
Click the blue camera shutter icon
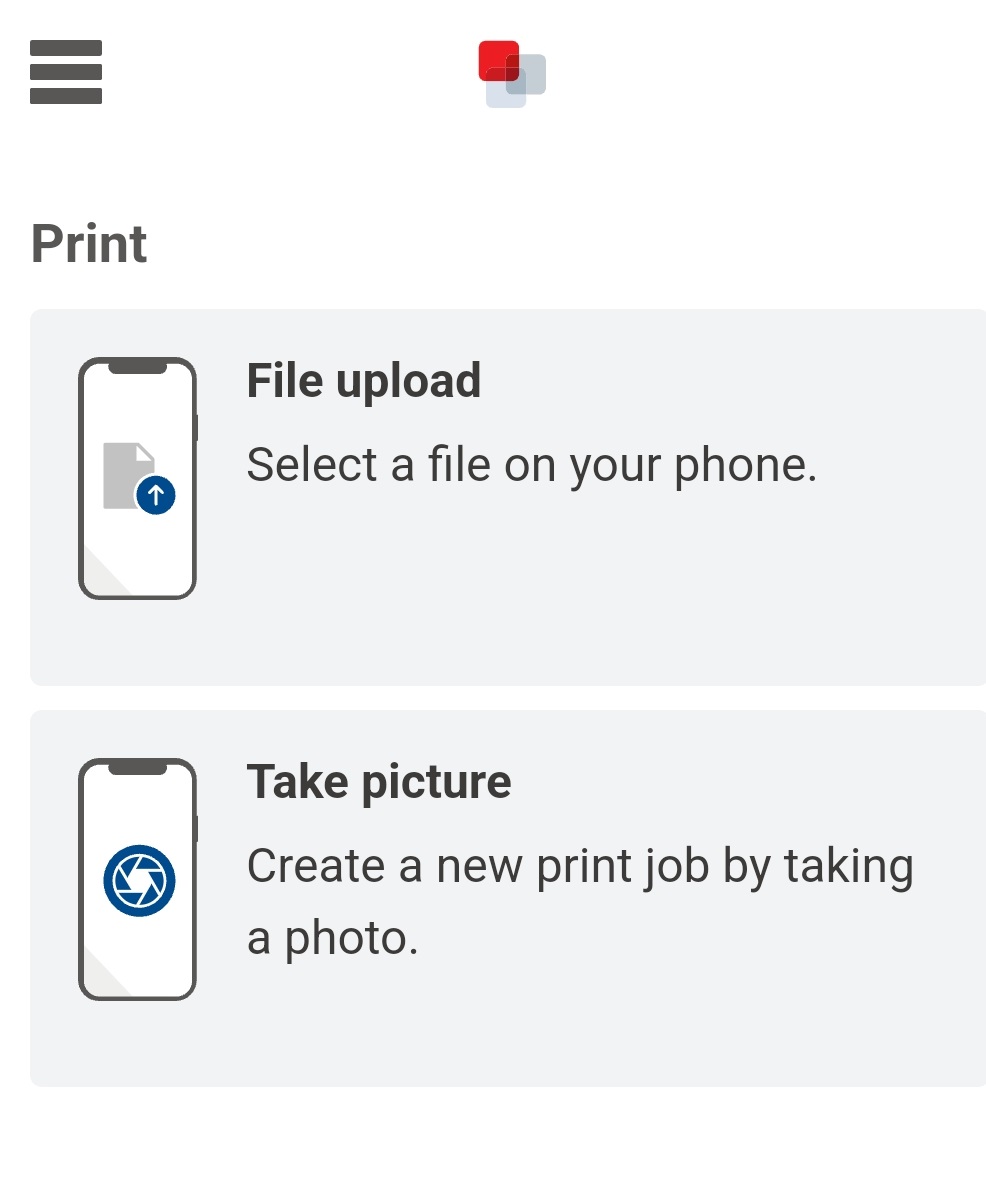[139, 880]
